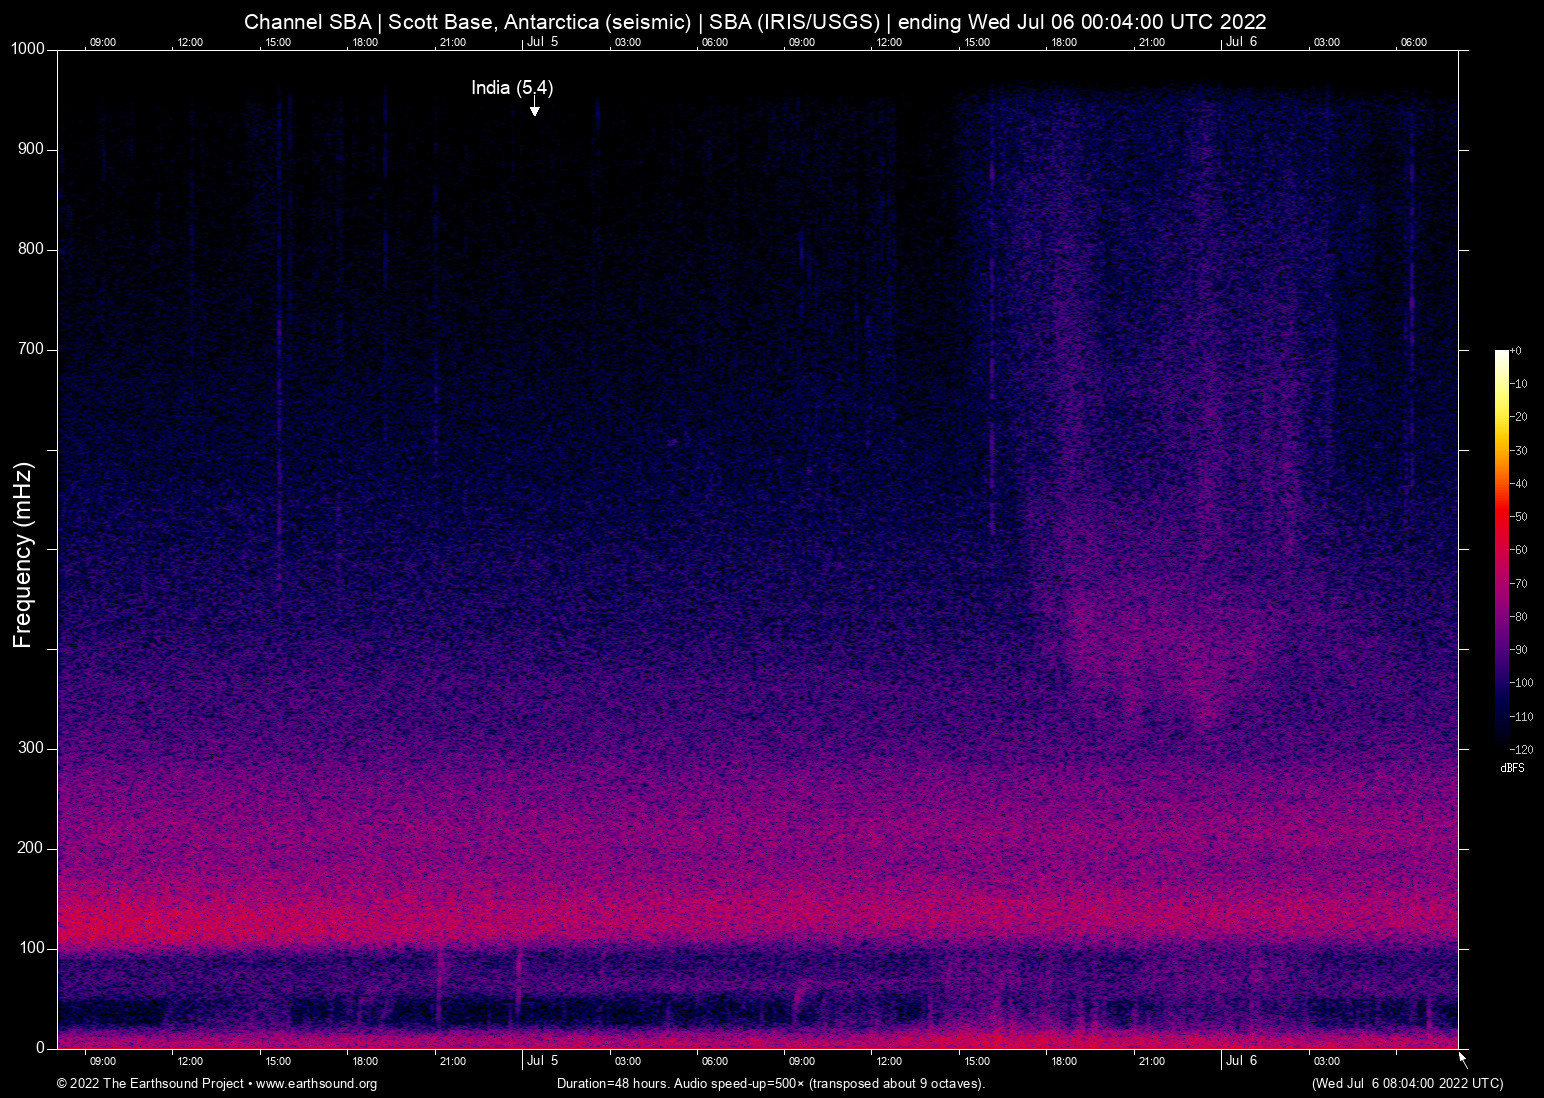
Task: Click the 100 mHz tick label
Action: (31, 948)
